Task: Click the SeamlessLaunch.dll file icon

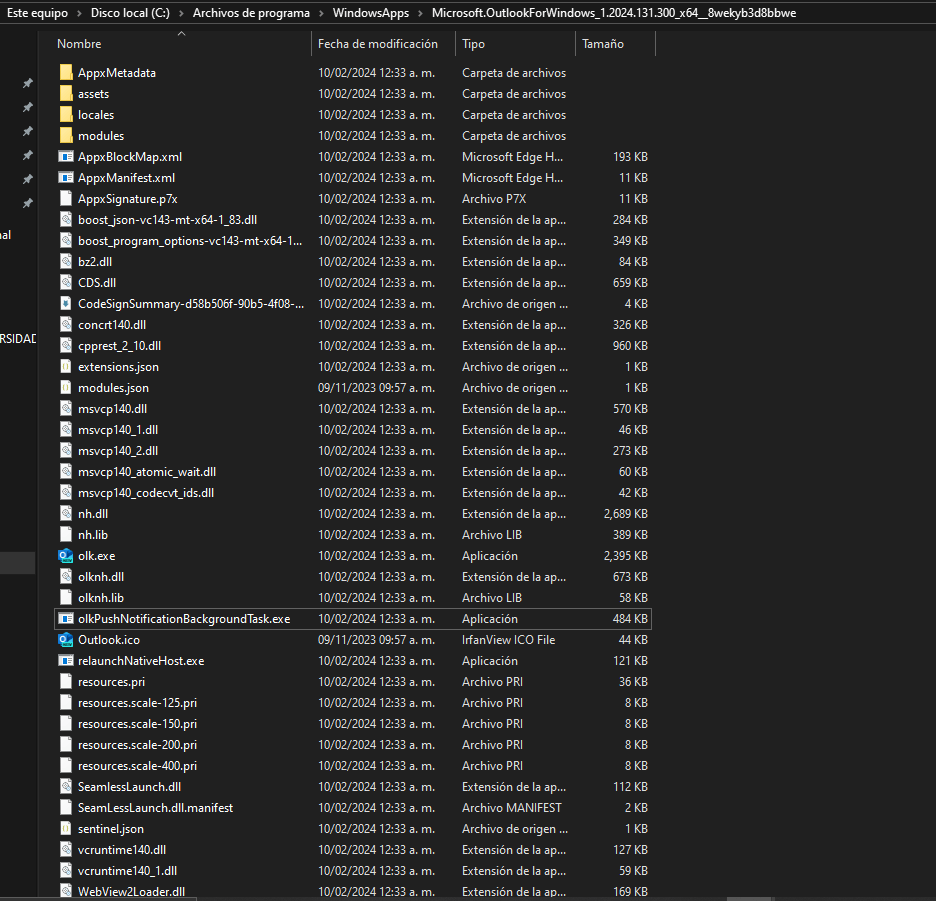Action: click(66, 786)
